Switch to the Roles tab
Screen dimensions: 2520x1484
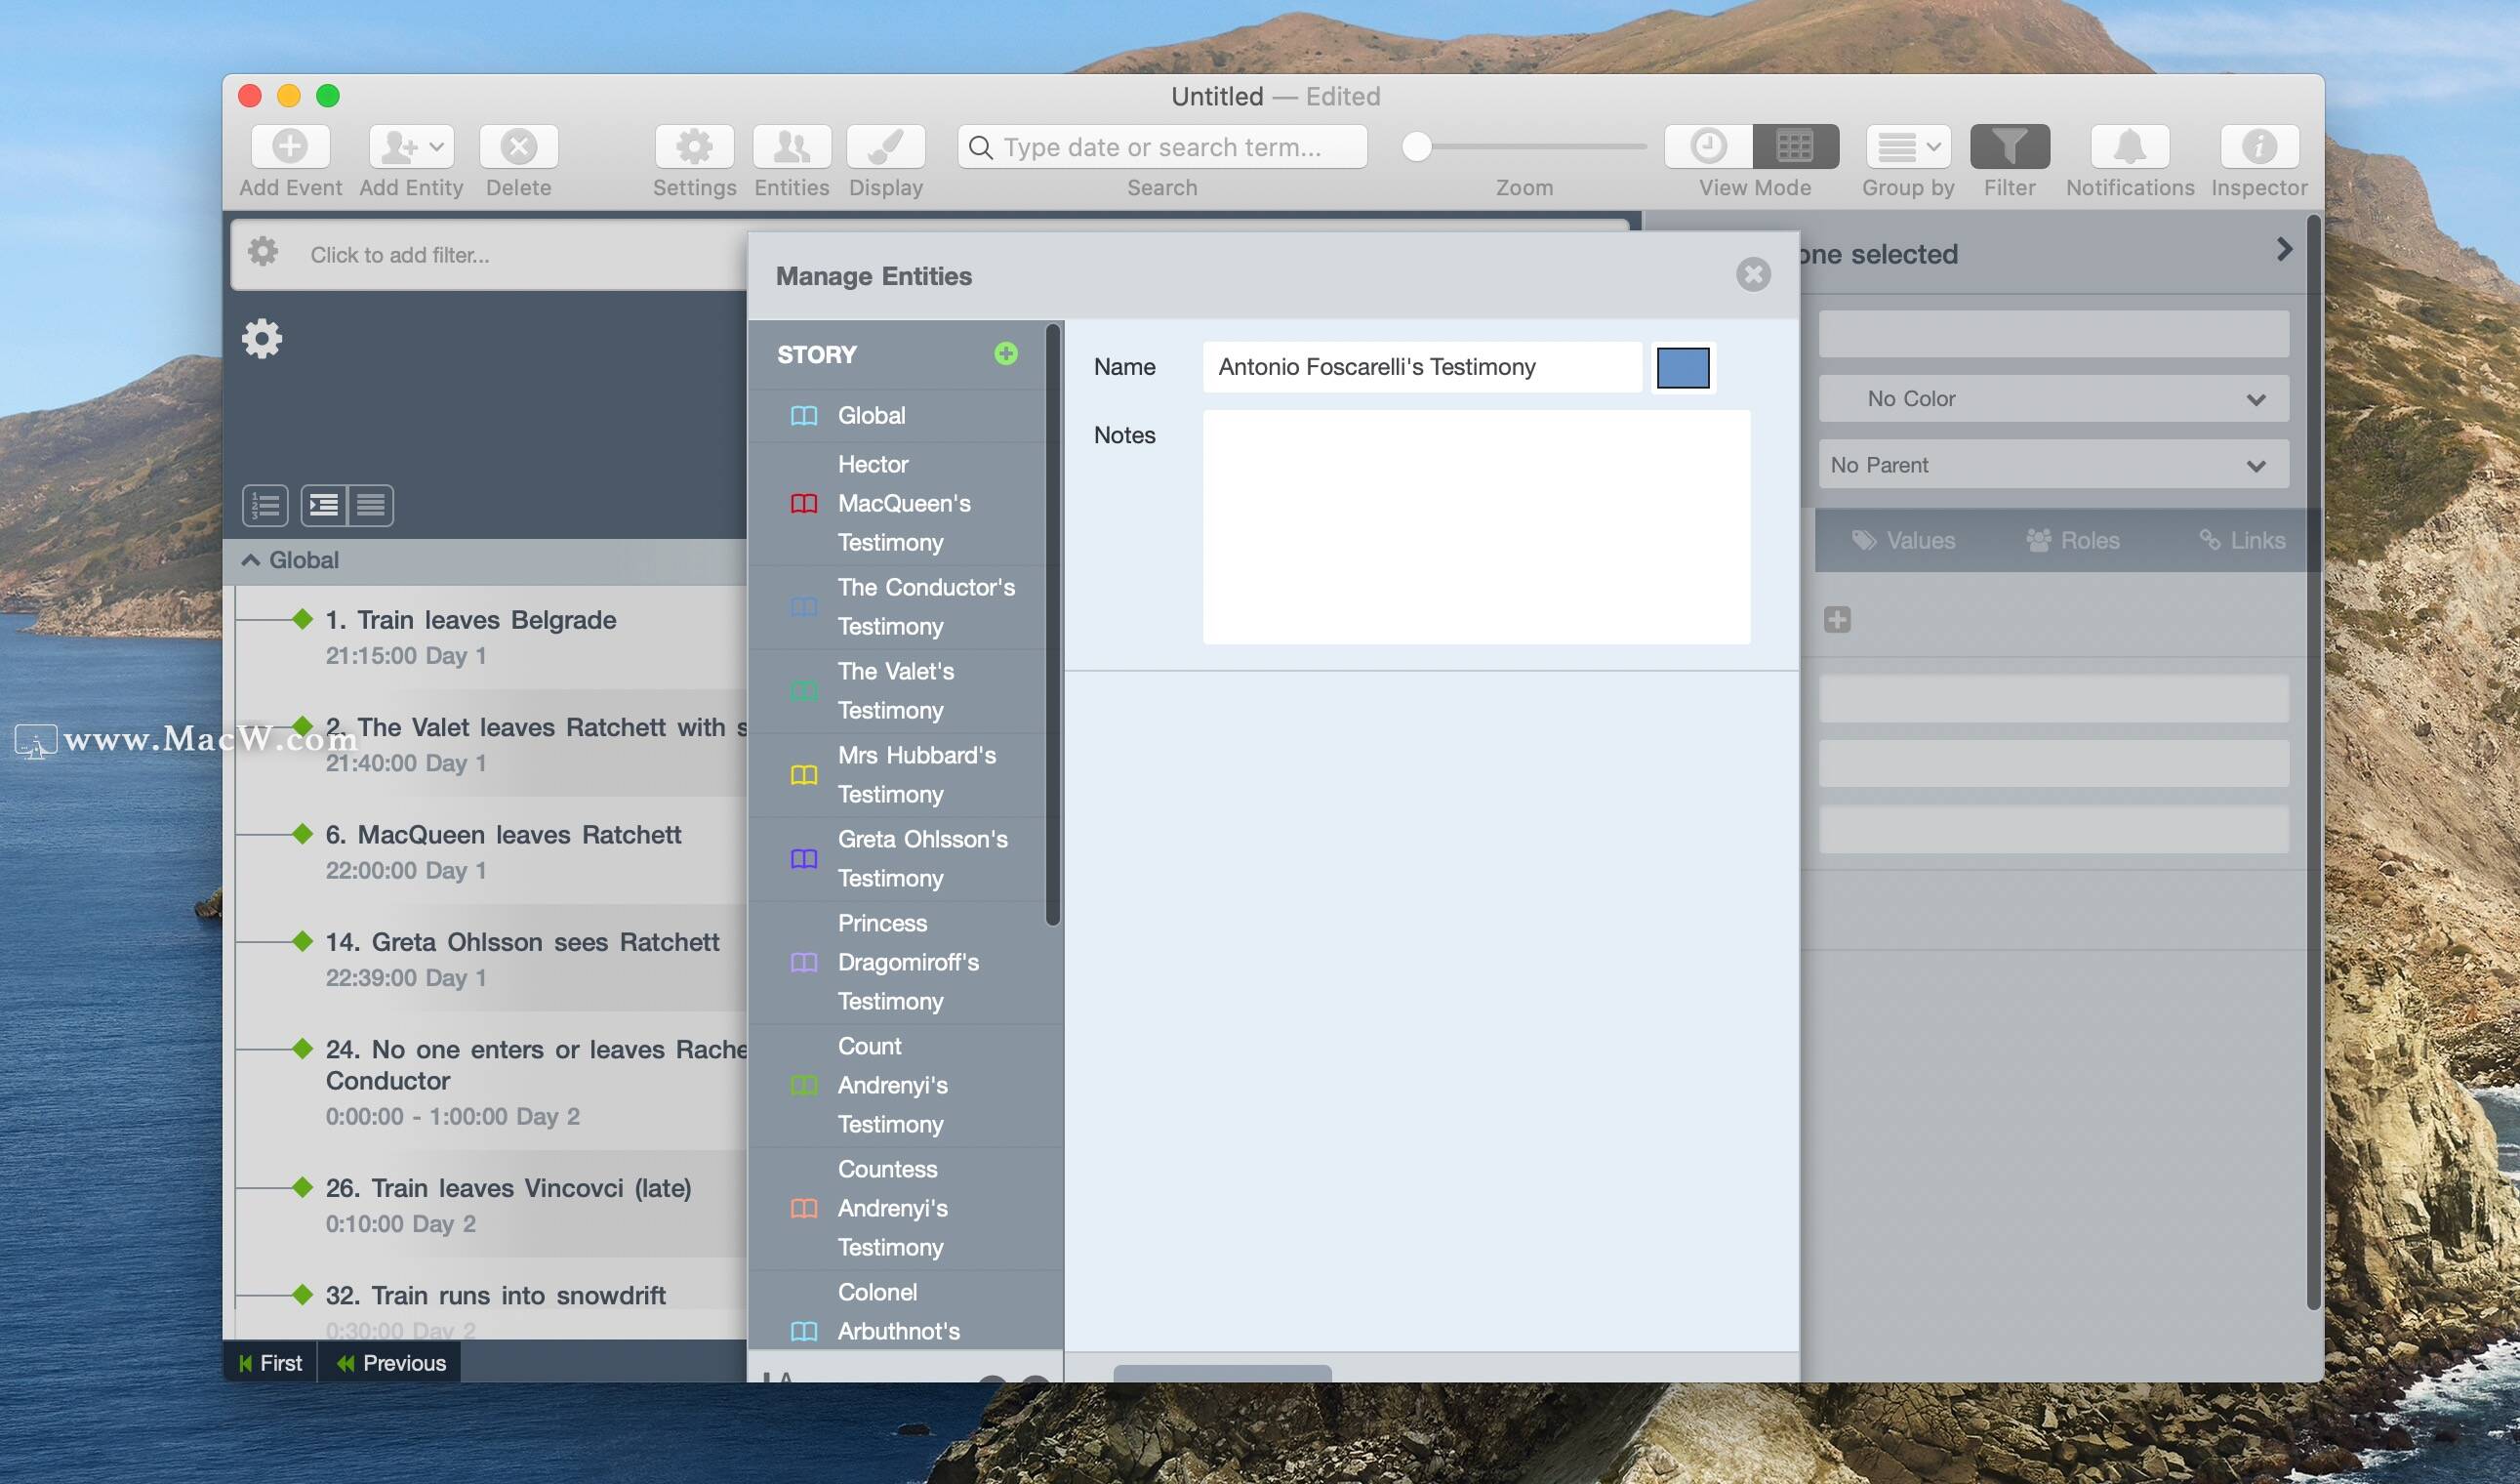(2073, 540)
